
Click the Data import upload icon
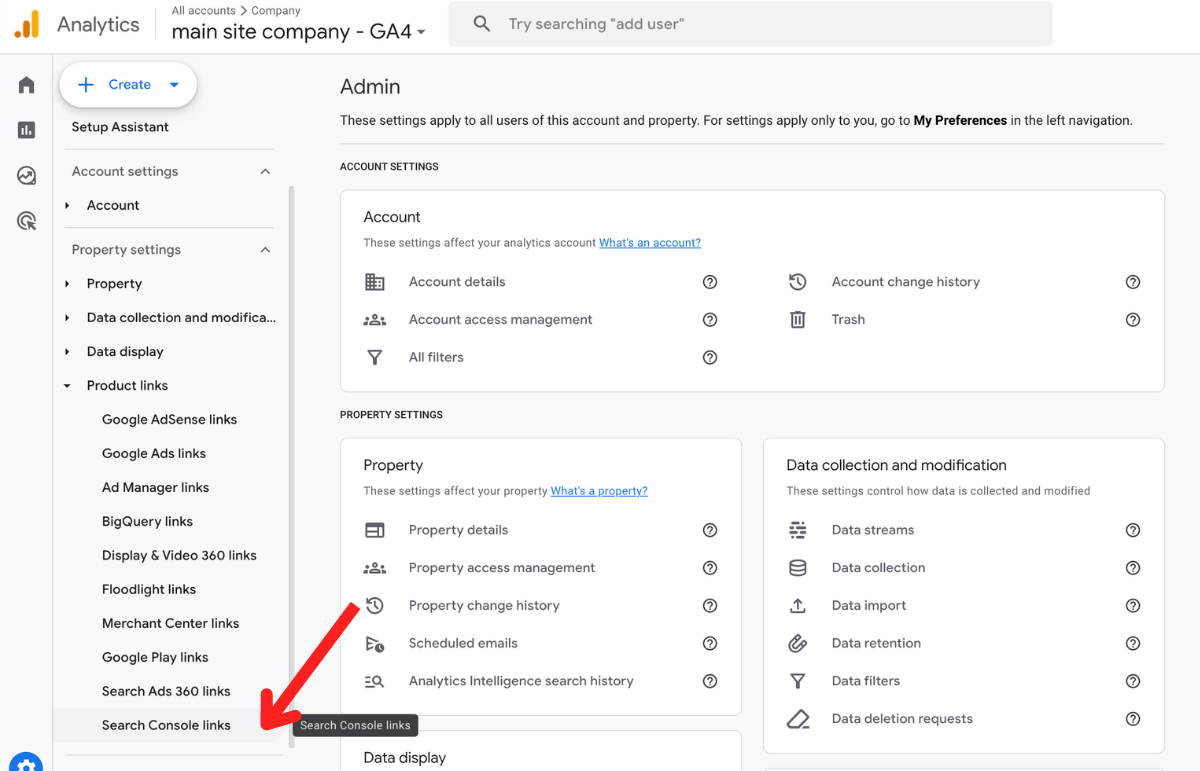click(798, 606)
